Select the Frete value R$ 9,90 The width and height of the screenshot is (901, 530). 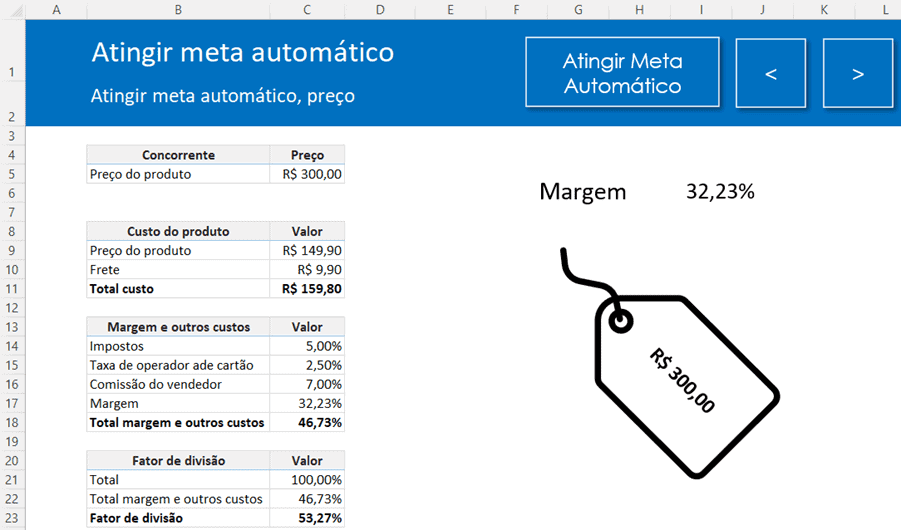coord(307,269)
